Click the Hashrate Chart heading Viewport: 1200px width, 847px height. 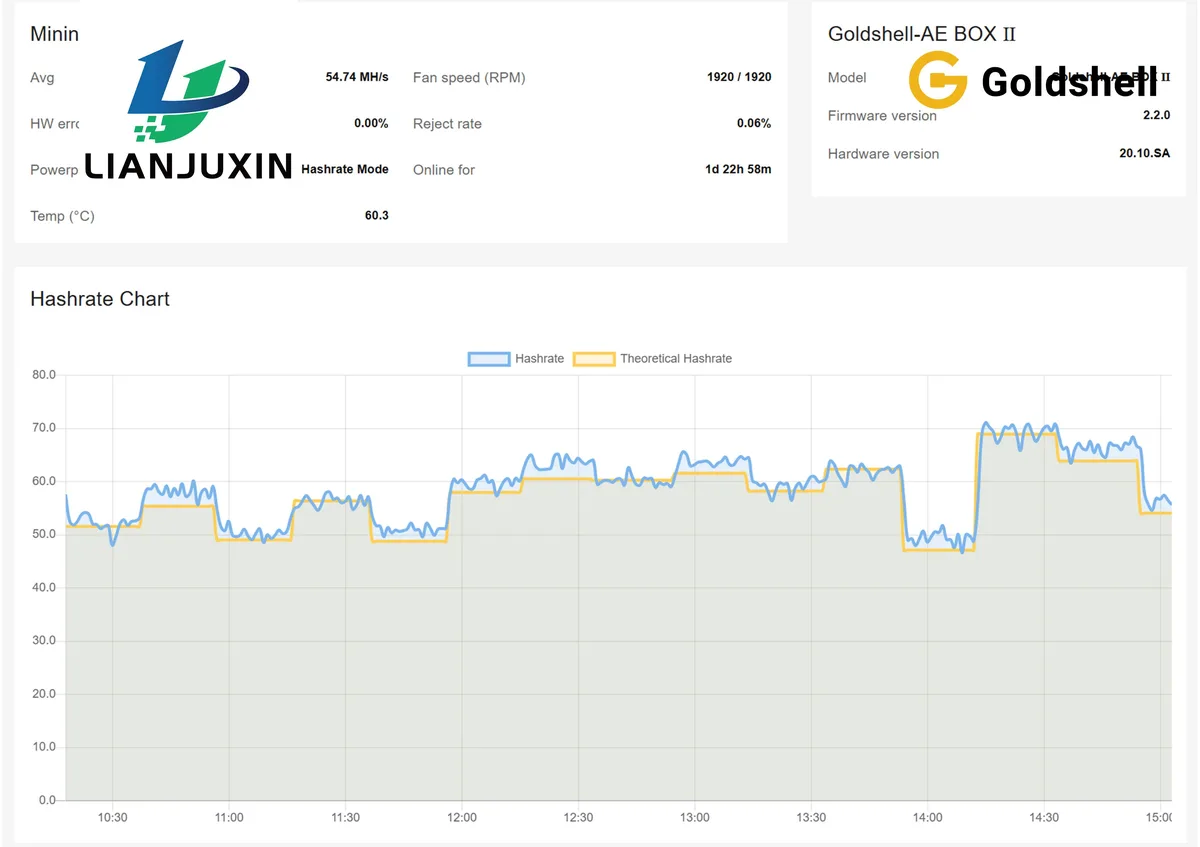(100, 298)
